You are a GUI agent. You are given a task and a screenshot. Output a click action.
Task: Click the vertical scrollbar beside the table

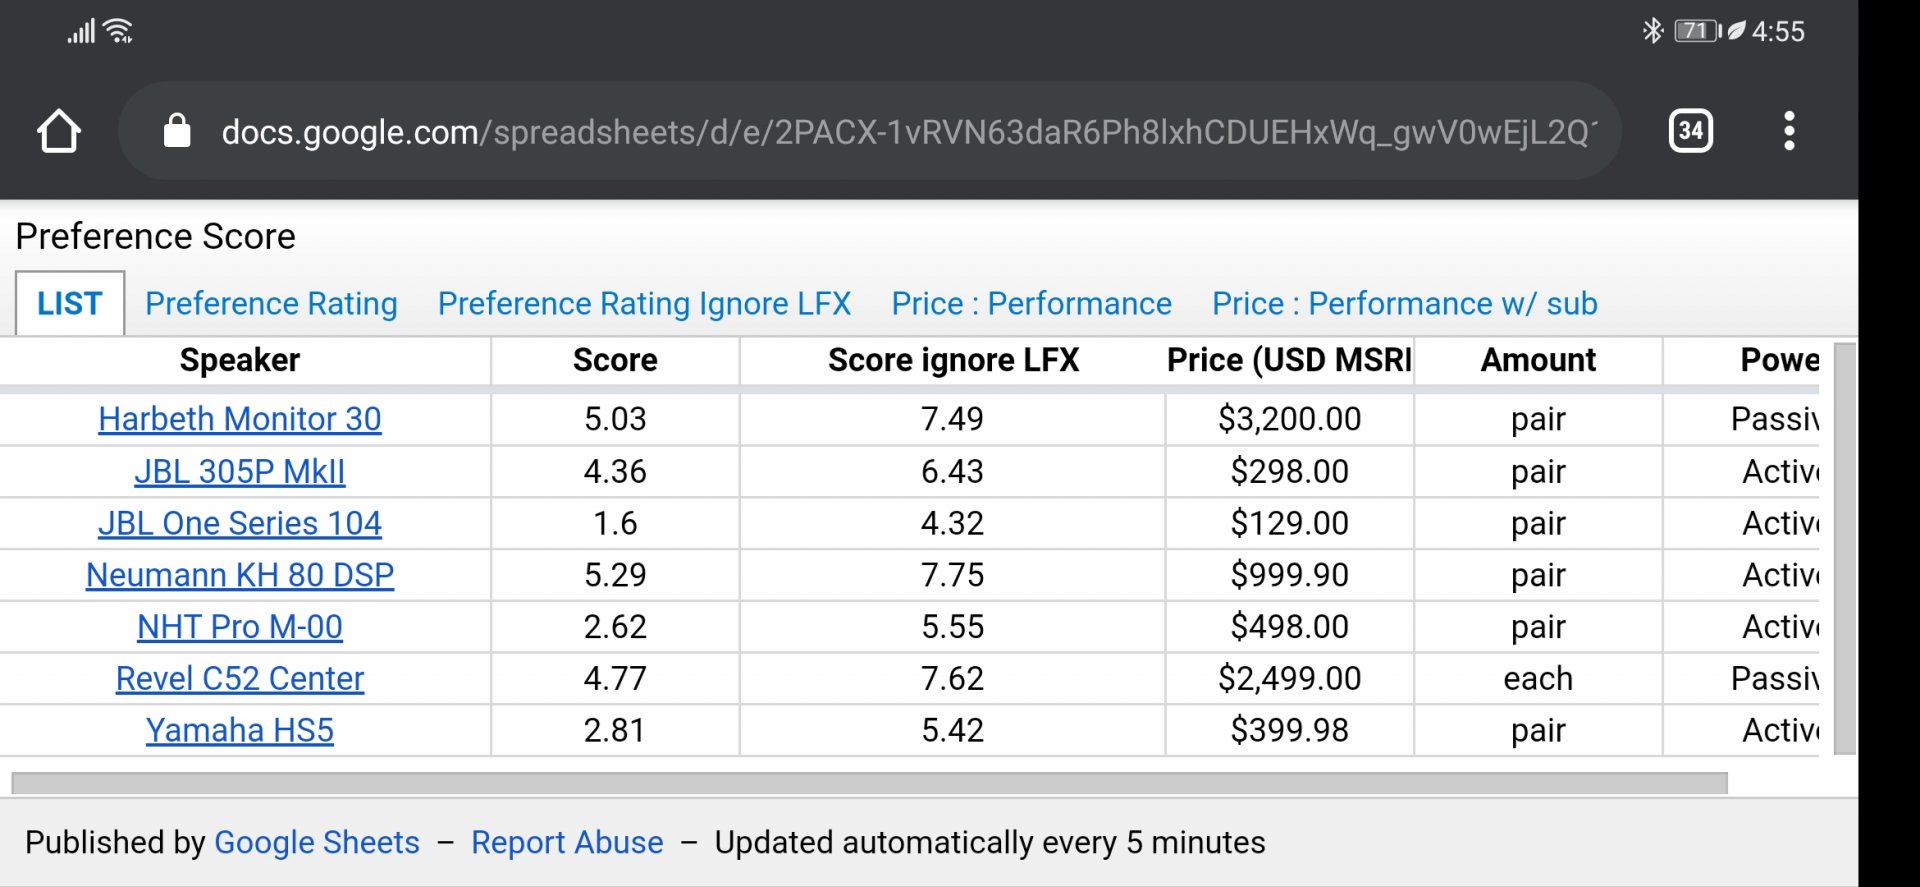[1845, 548]
